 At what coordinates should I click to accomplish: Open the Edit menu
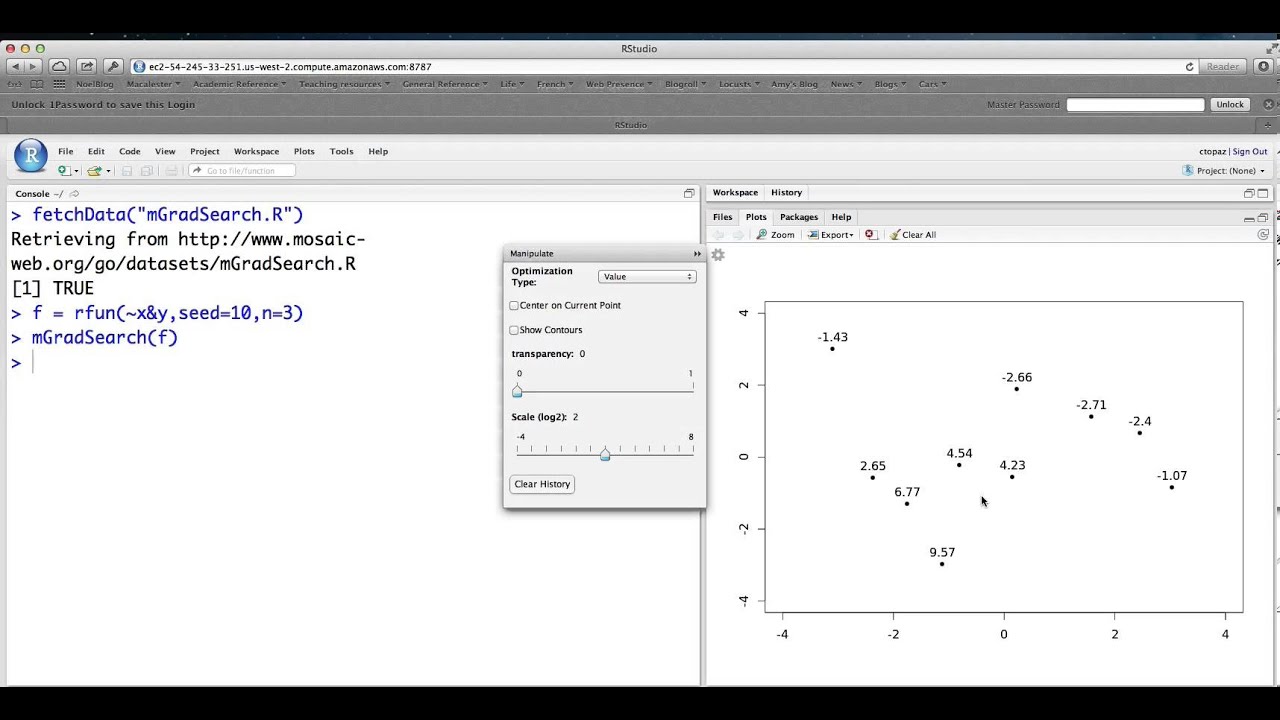96,151
